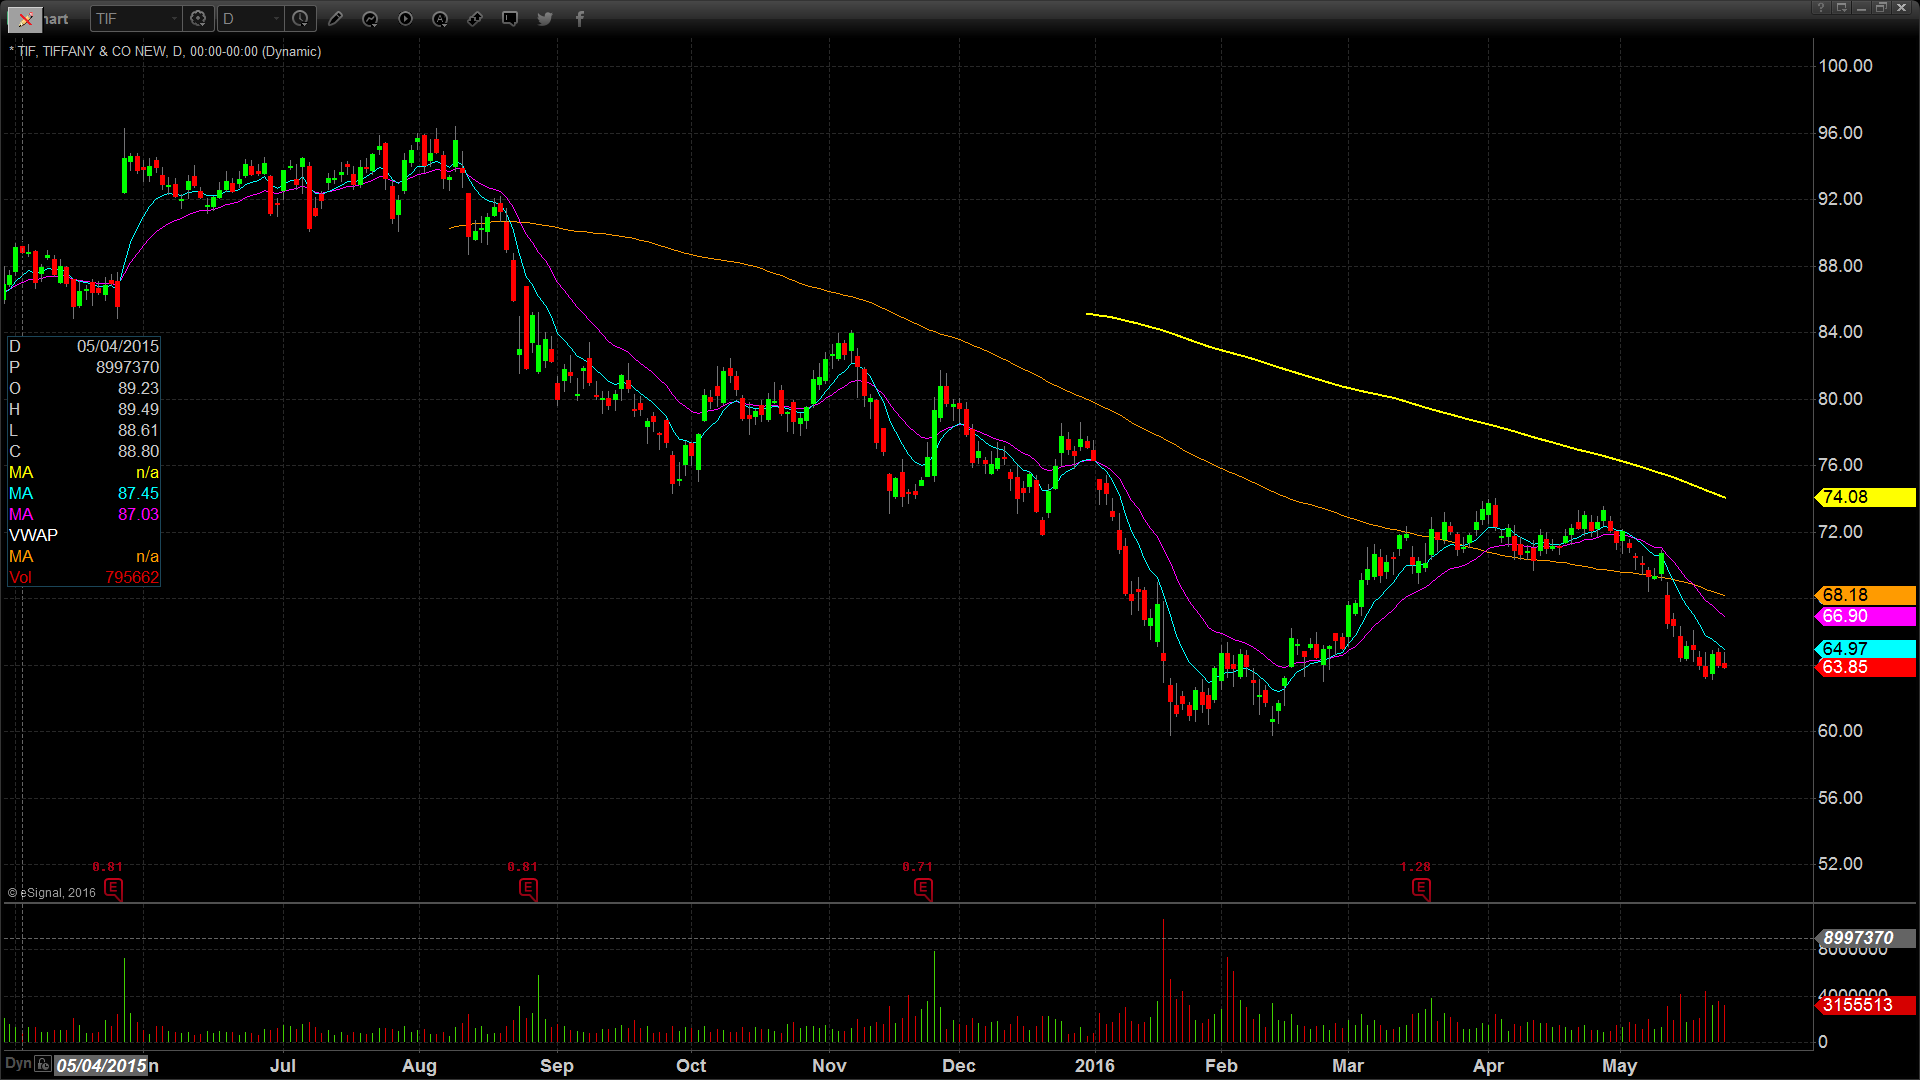This screenshot has width=1920, height=1080.
Task: Click the September earnings E marker
Action: click(x=528, y=888)
